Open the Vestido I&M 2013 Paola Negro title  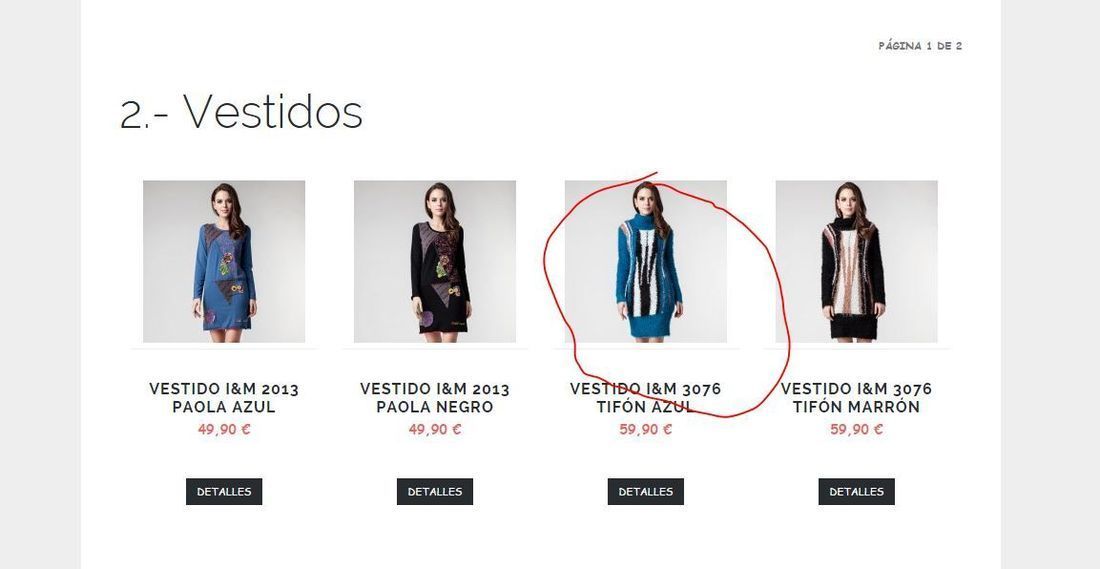(435, 398)
